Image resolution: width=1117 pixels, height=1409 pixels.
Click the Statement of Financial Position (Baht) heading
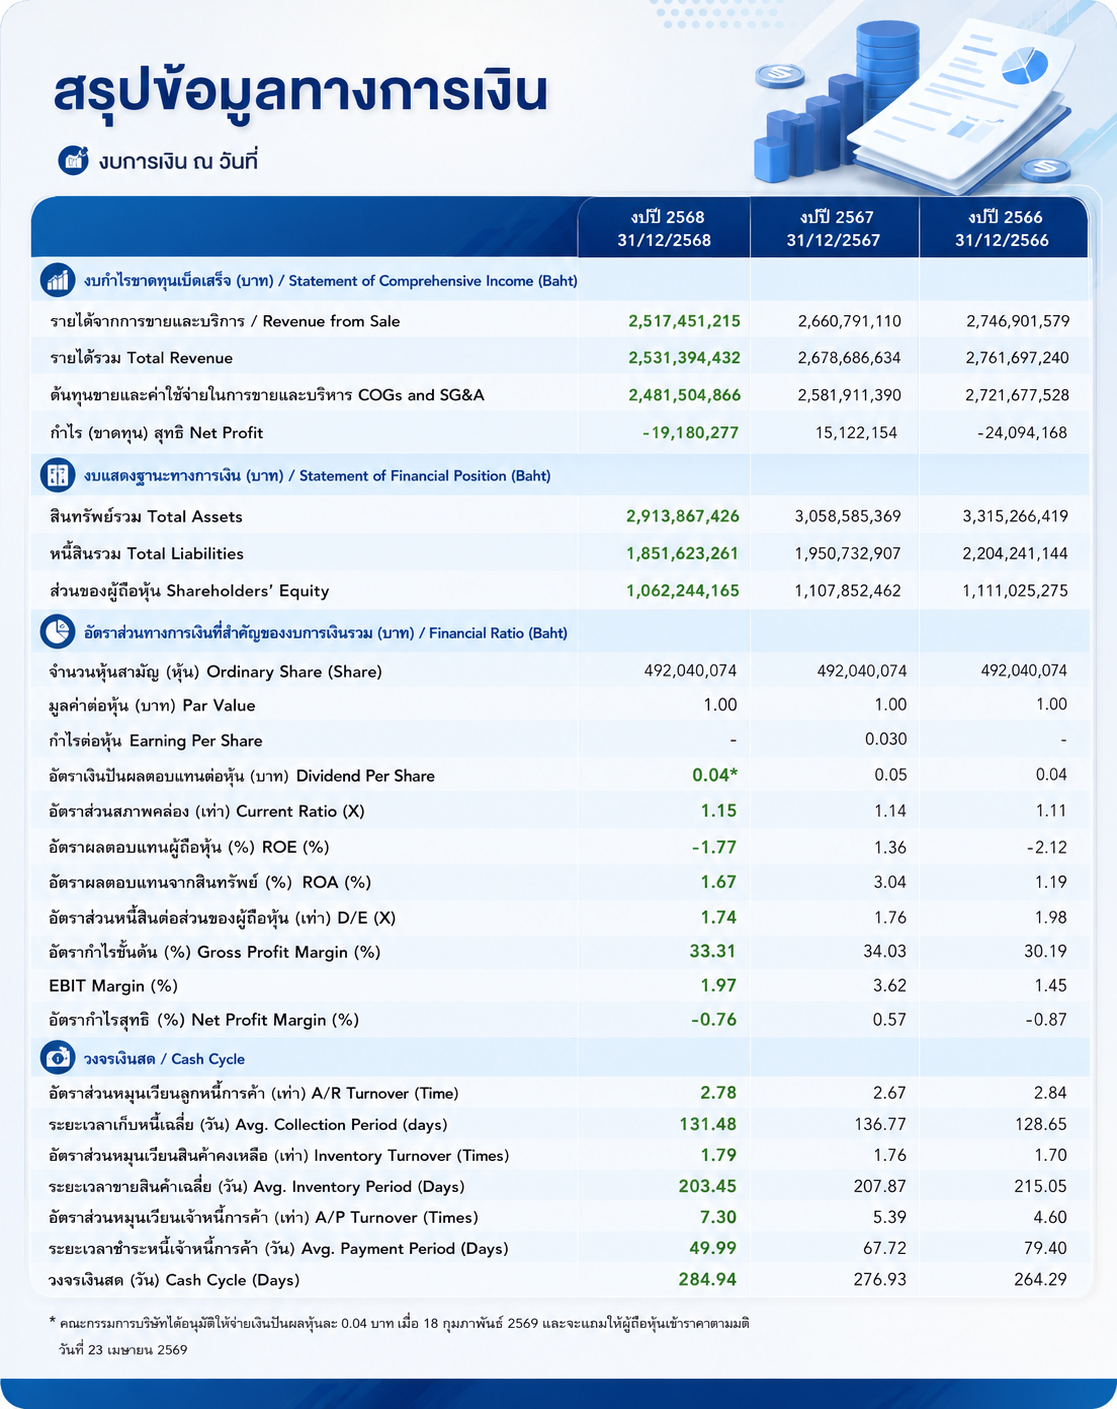[317, 476]
